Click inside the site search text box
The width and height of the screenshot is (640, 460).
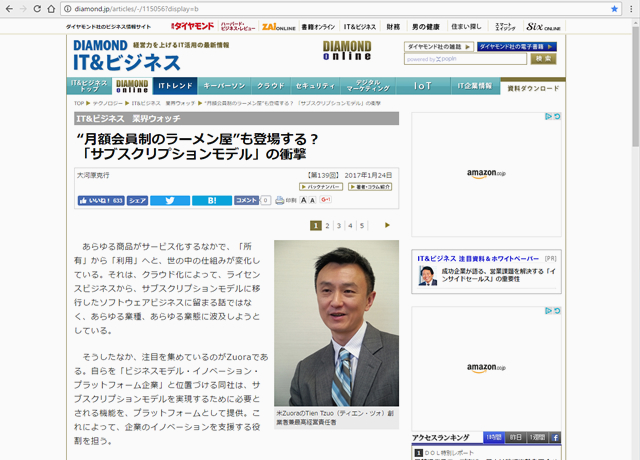pyautogui.click(x=490, y=59)
